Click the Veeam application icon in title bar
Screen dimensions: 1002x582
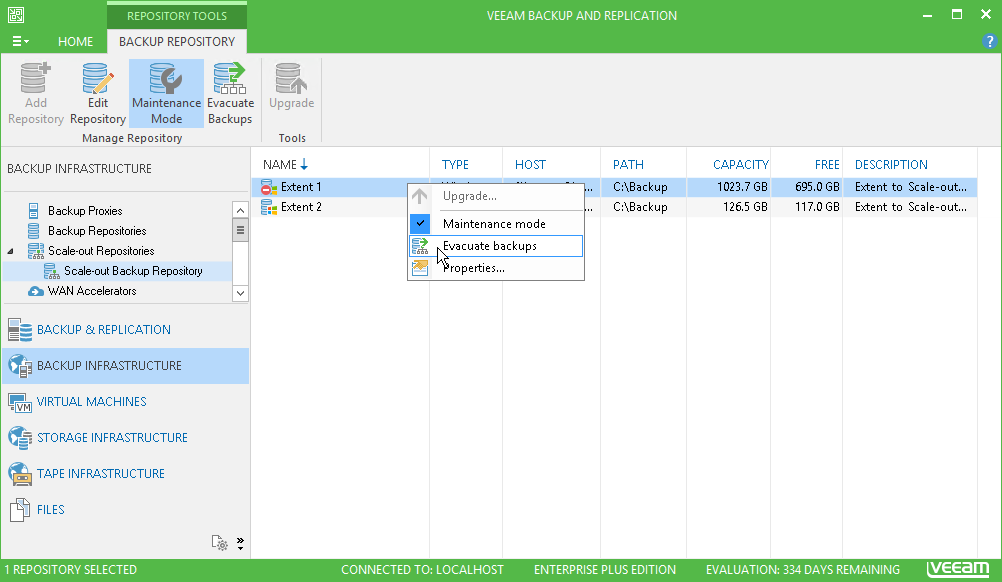16,15
